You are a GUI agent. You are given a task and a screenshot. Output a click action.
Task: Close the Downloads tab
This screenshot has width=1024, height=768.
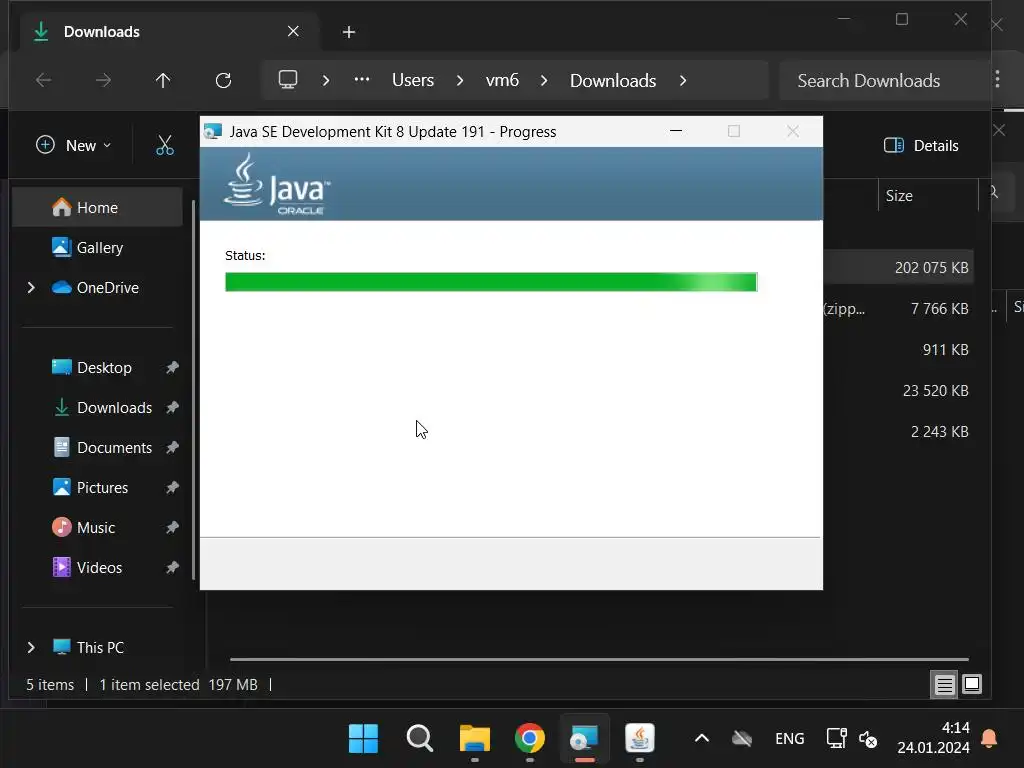click(293, 31)
